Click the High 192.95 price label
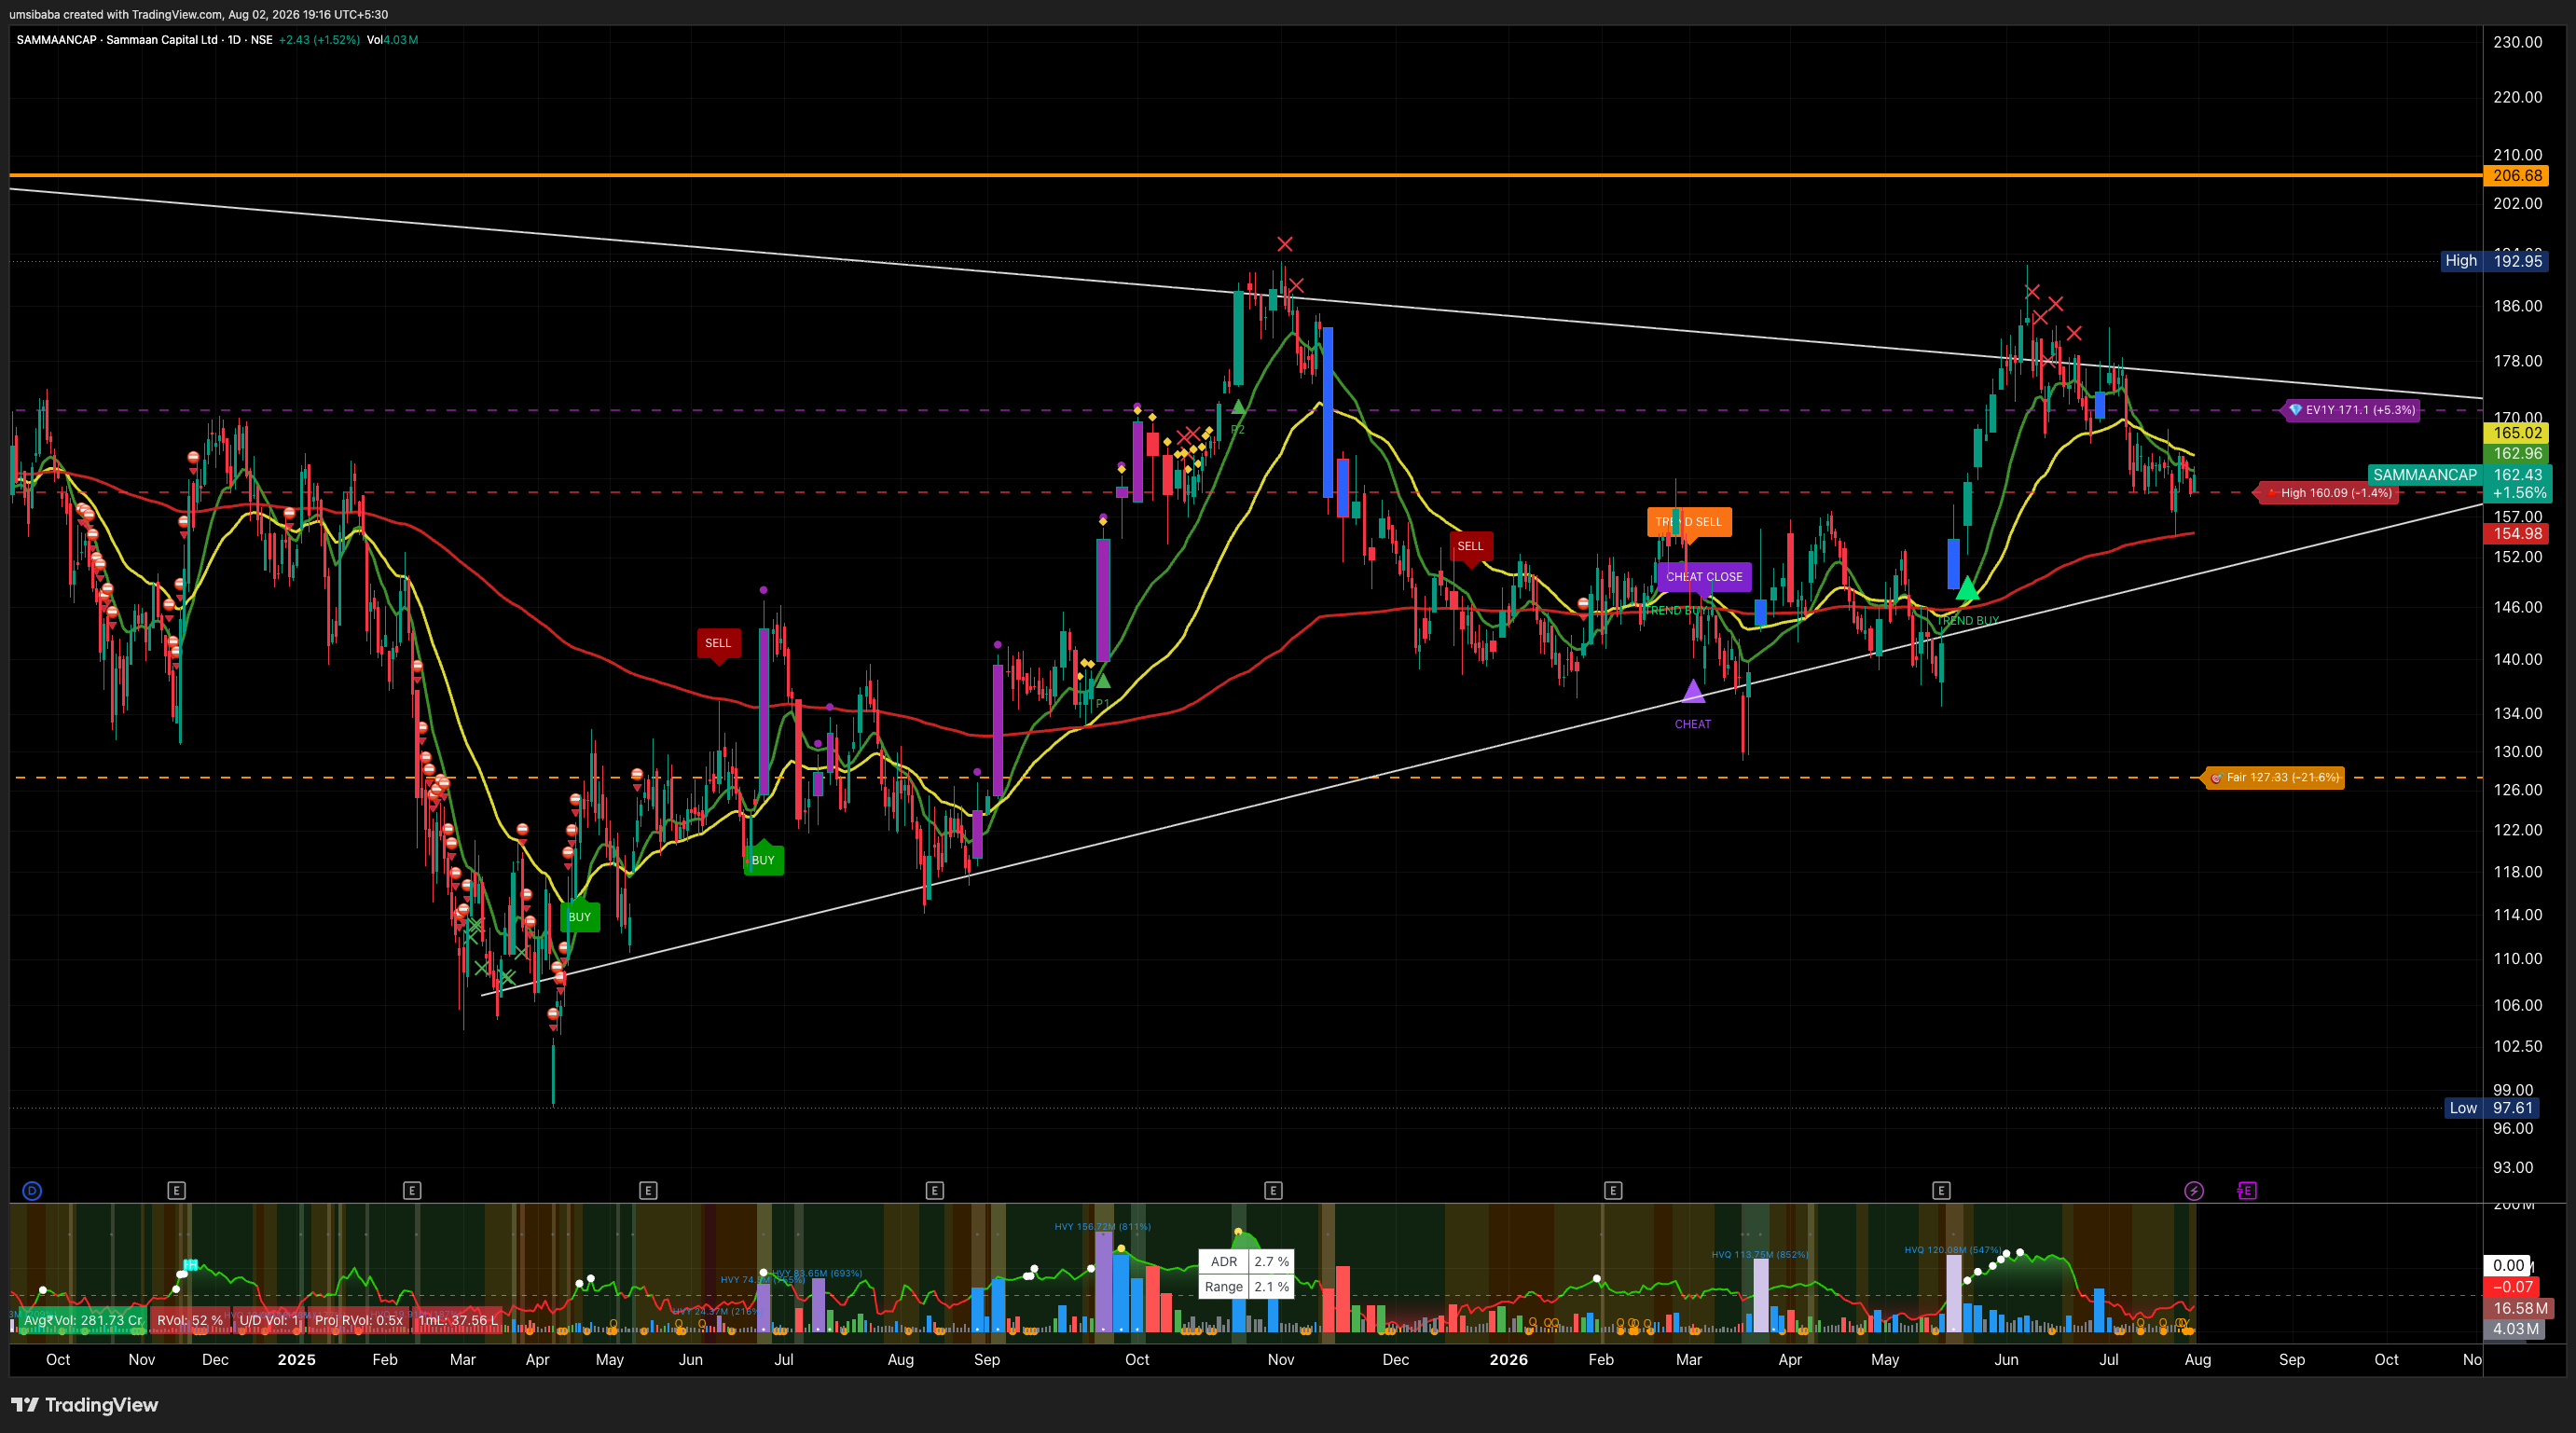The height and width of the screenshot is (1433, 2576). pos(2493,261)
